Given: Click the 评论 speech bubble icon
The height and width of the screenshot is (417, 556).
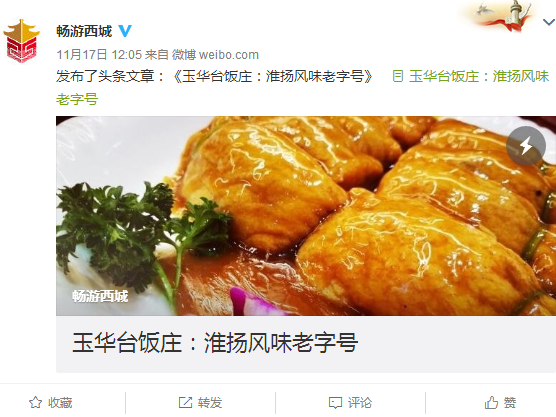Looking at the screenshot, I should [335, 403].
